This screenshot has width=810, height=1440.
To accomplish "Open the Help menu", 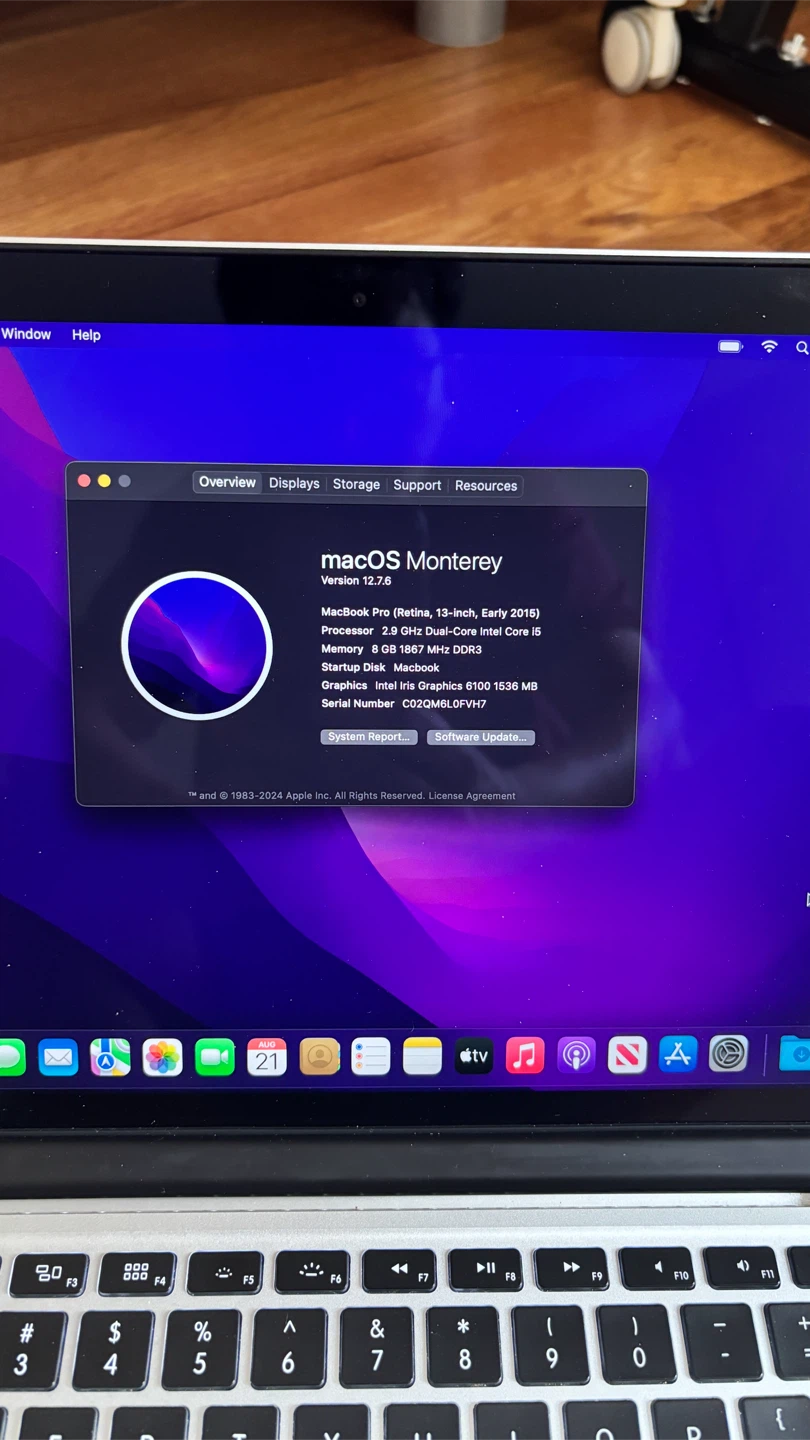I will (86, 335).
